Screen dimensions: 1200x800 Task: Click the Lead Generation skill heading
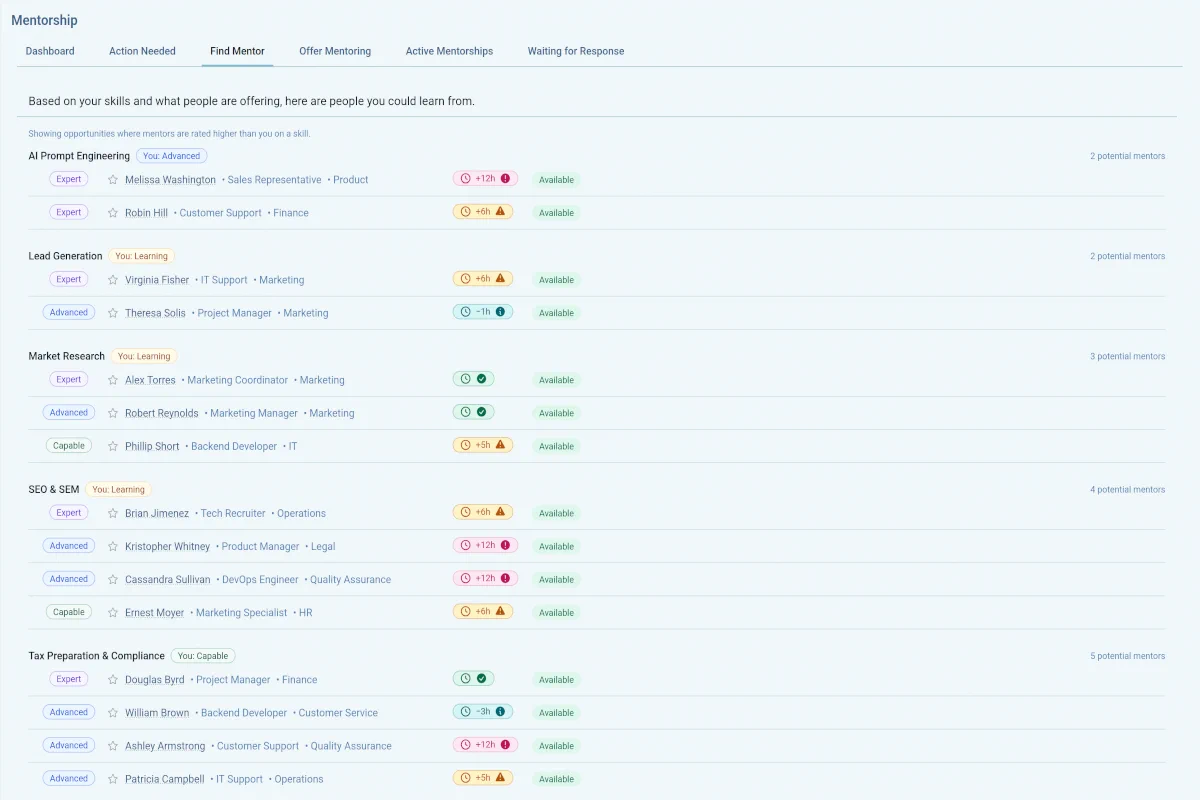click(65, 256)
